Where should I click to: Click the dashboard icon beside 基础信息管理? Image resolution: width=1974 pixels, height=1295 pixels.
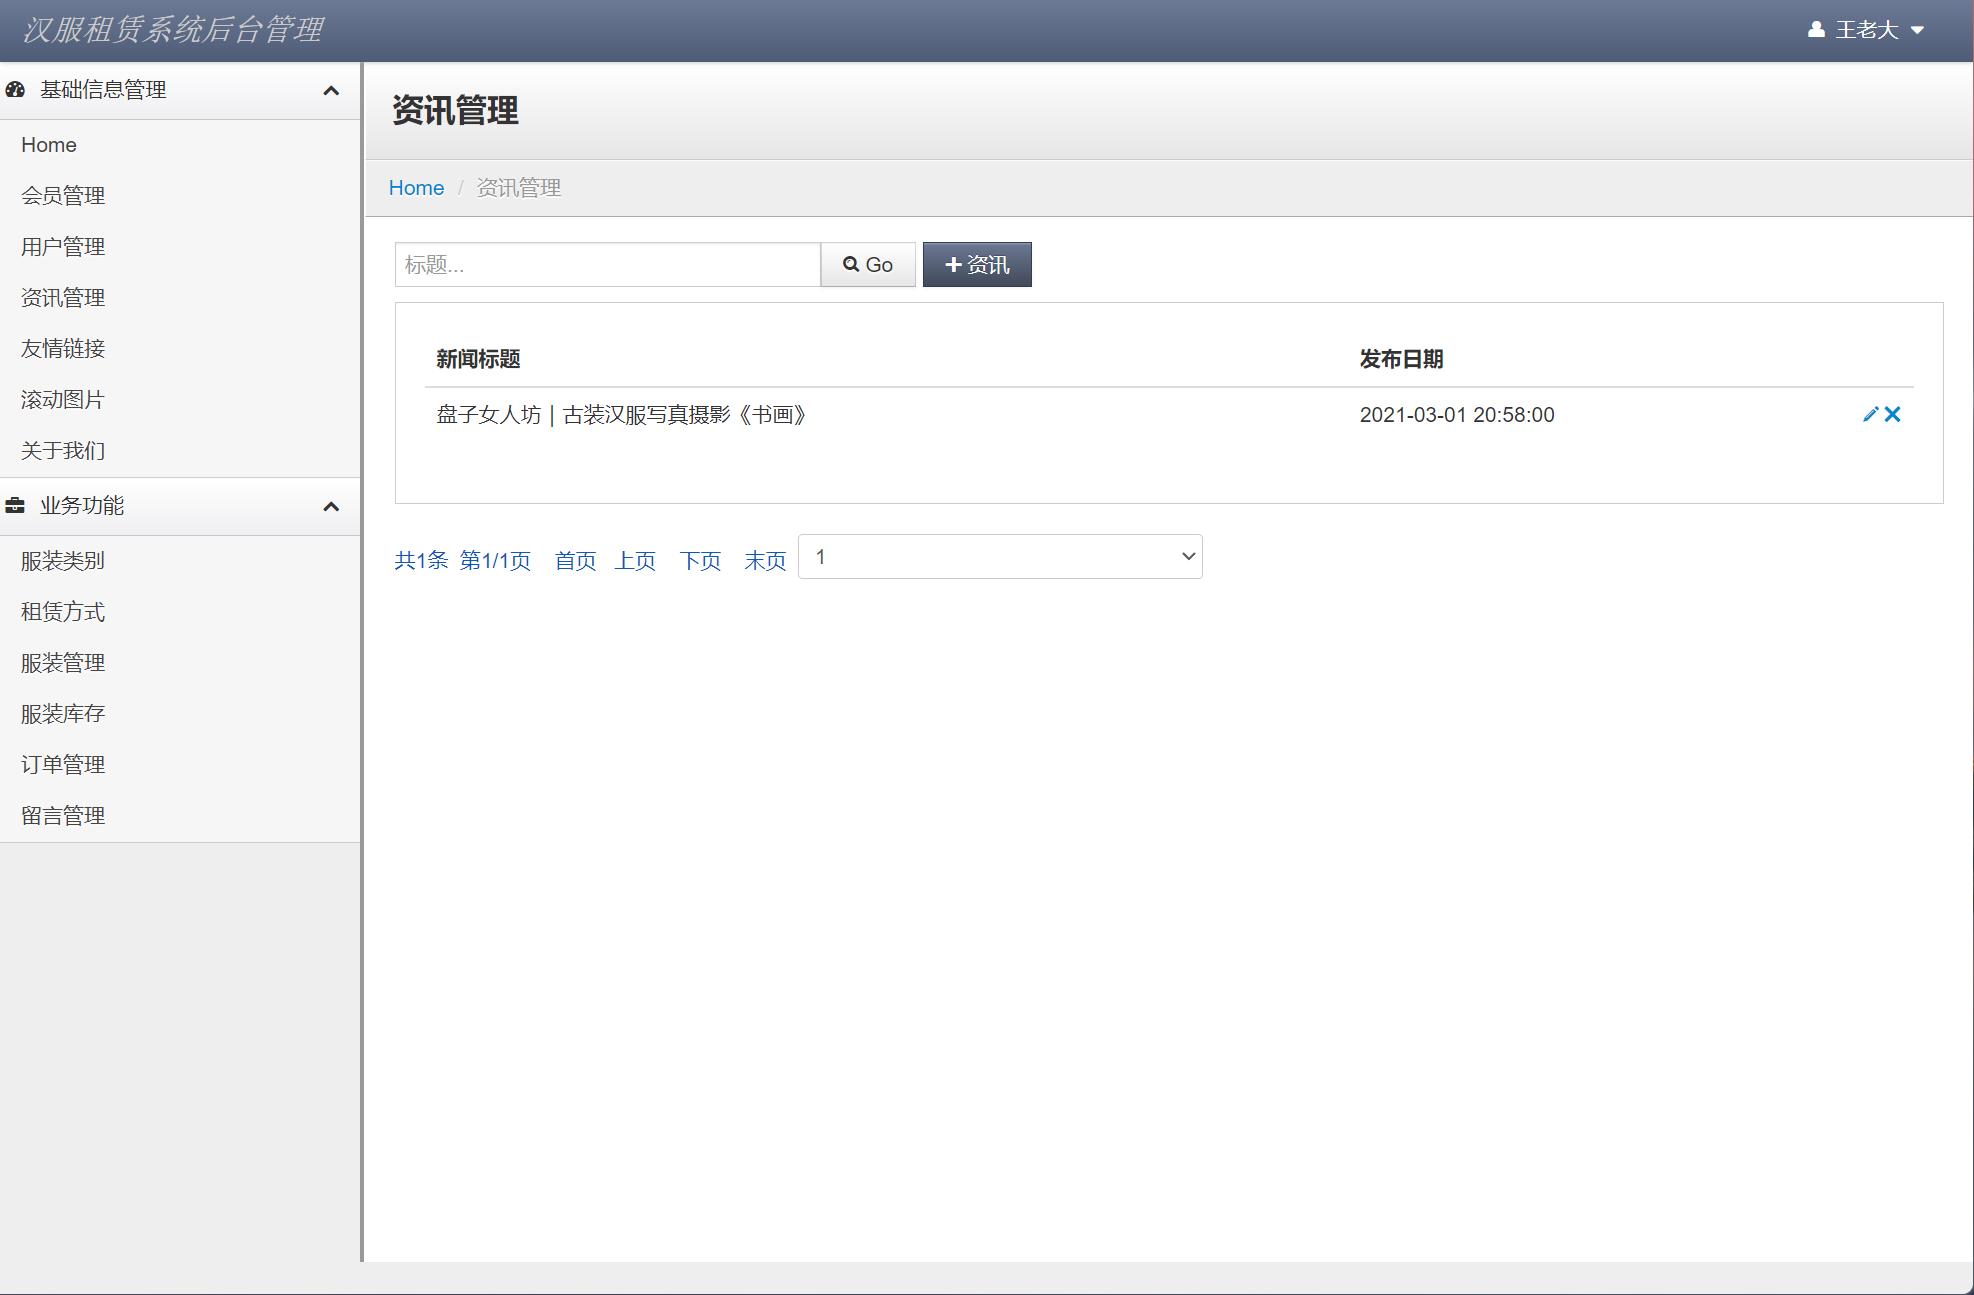[15, 90]
